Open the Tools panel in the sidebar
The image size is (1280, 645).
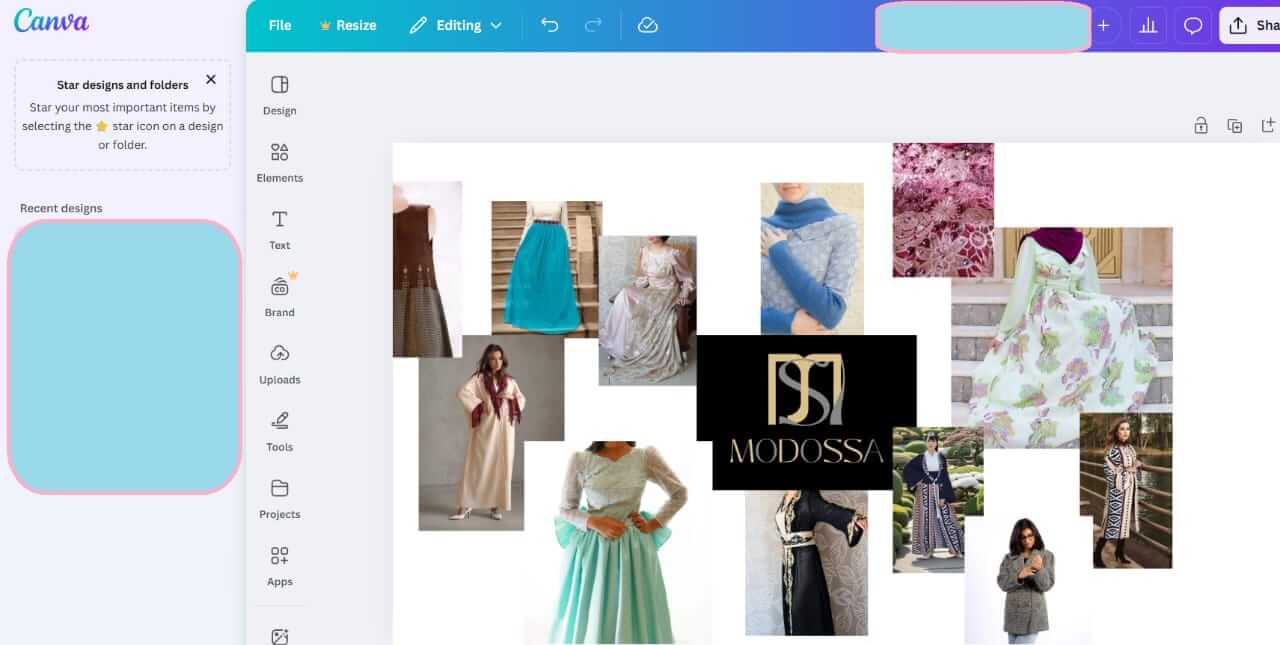pos(279,430)
